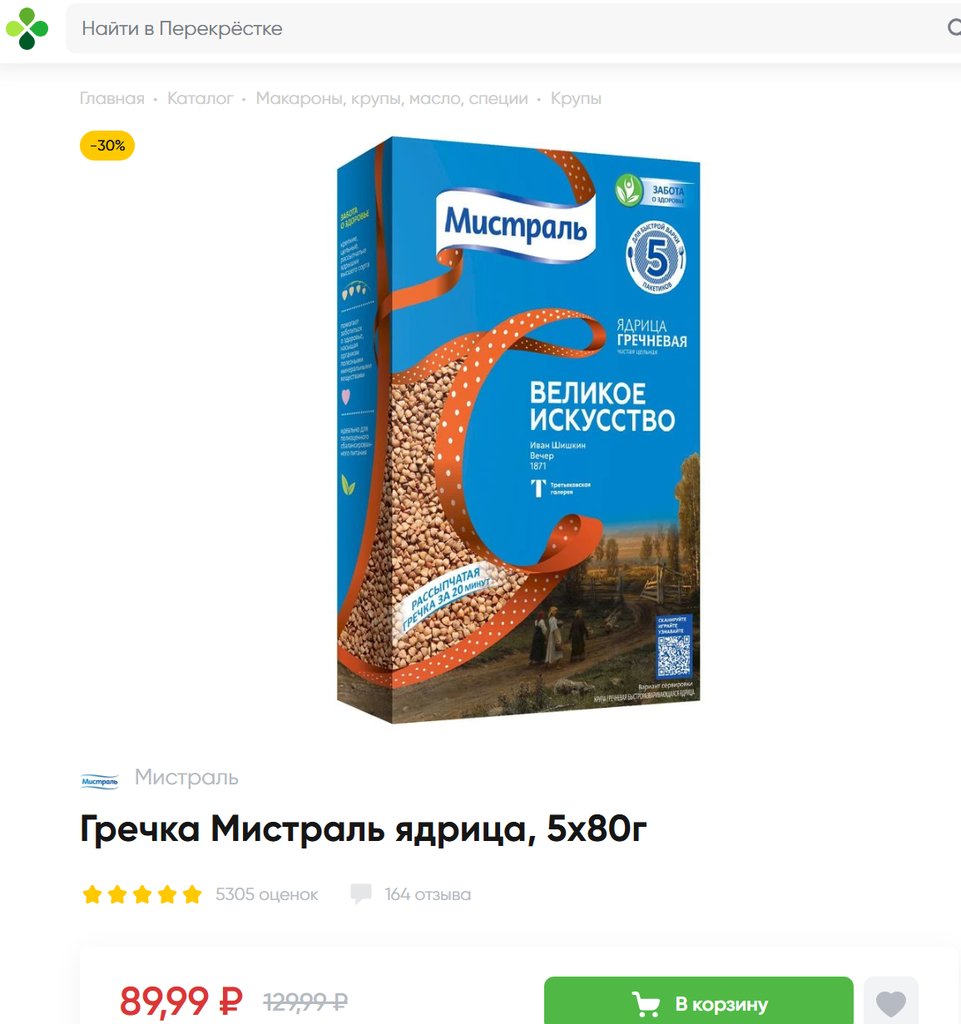Click the shopping cart icon in button
The height and width of the screenshot is (1024, 961).
(x=646, y=1004)
